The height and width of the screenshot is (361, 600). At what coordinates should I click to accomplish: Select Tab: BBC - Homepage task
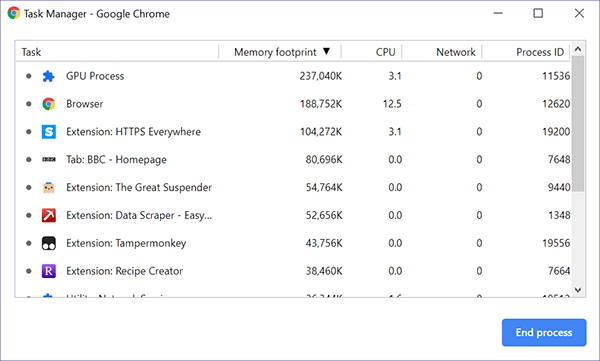(293, 160)
